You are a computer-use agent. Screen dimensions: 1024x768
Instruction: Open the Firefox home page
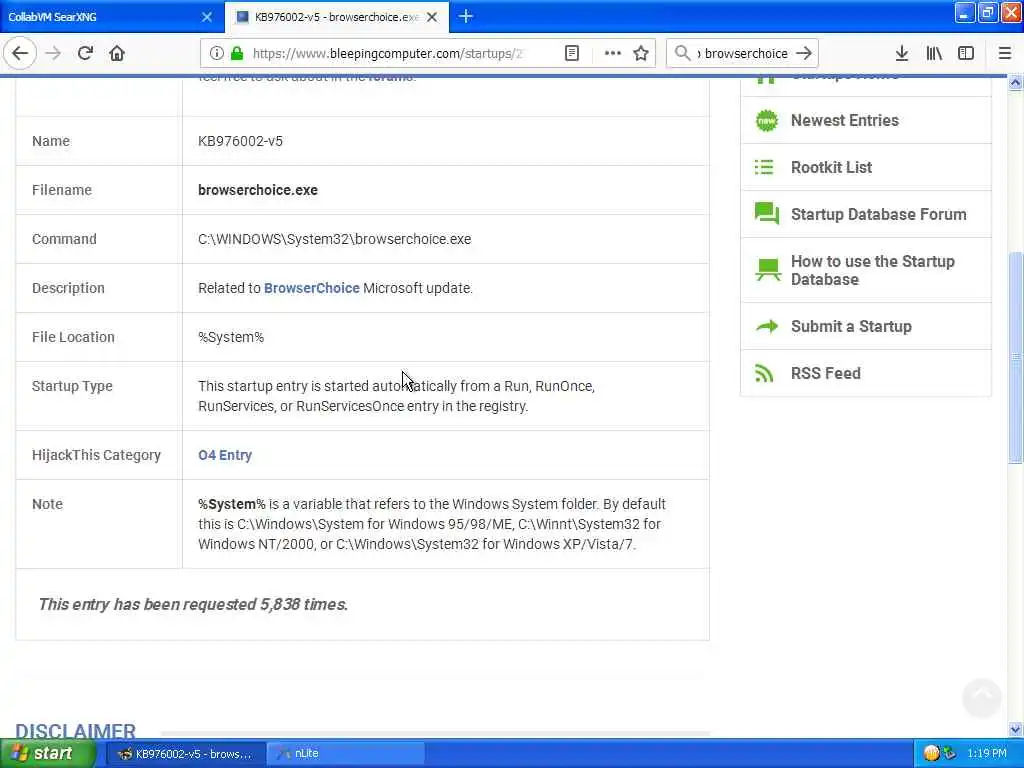pyautogui.click(x=117, y=53)
